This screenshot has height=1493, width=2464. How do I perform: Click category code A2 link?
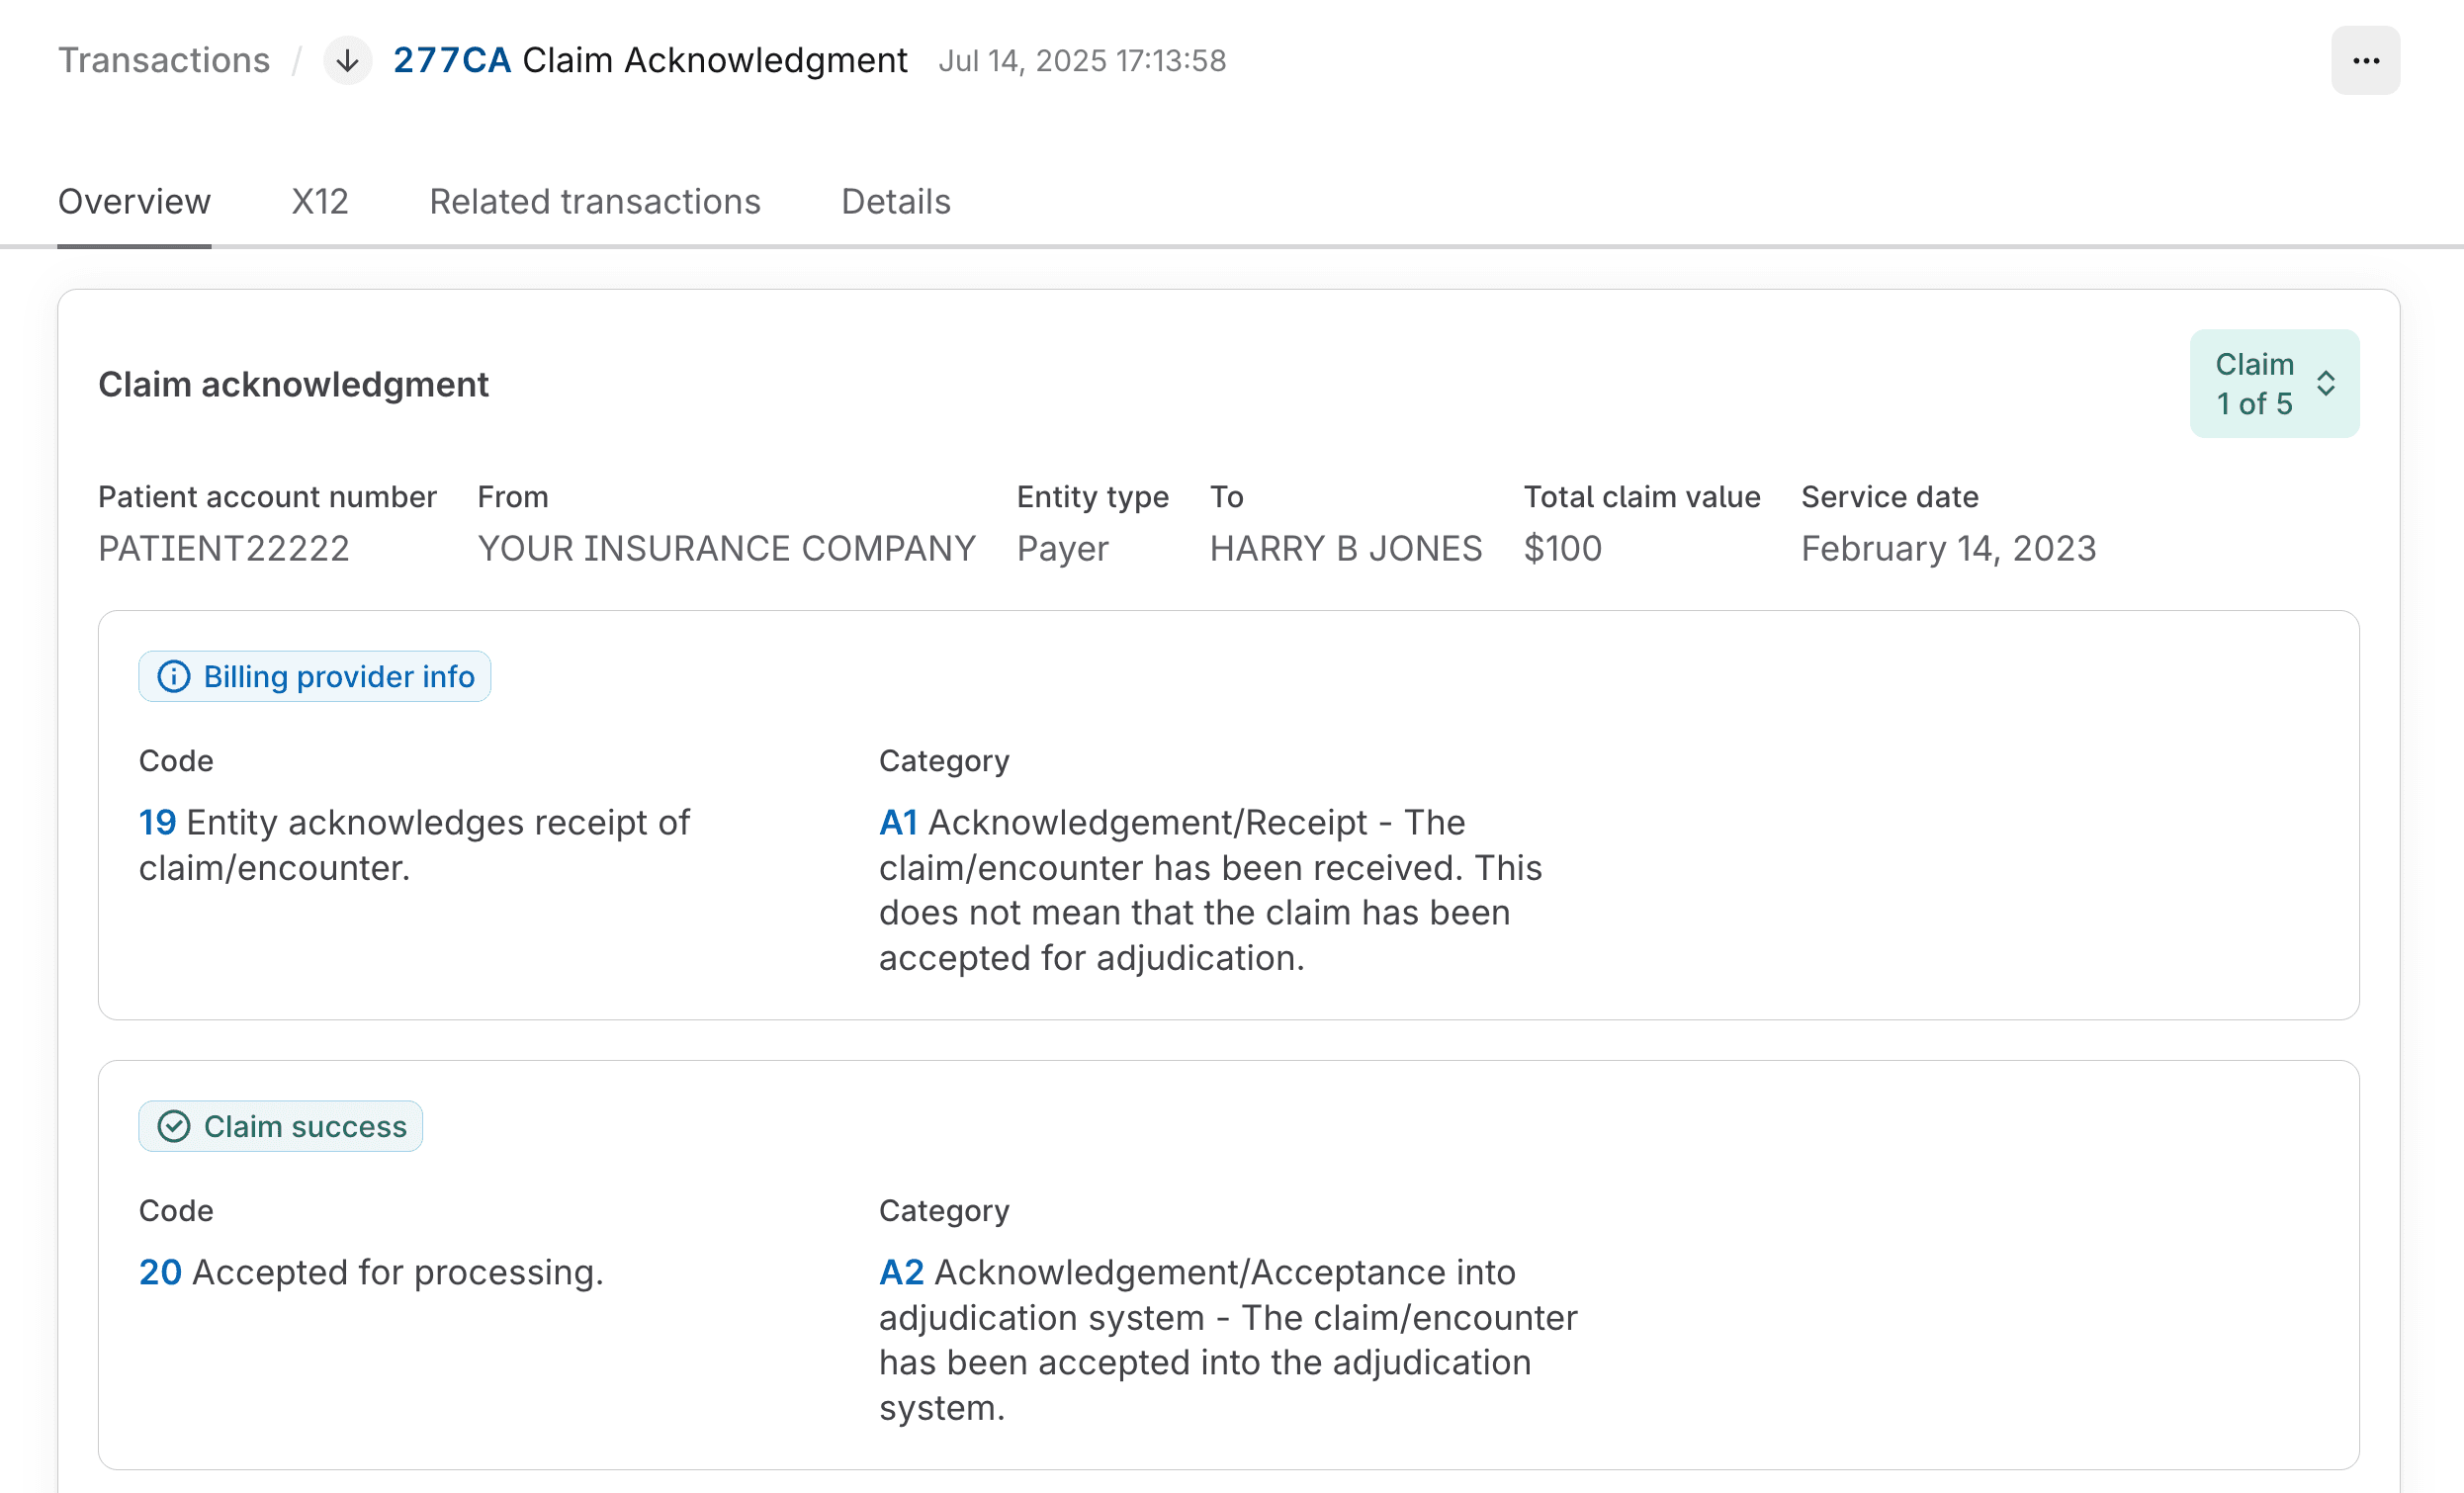point(901,1273)
